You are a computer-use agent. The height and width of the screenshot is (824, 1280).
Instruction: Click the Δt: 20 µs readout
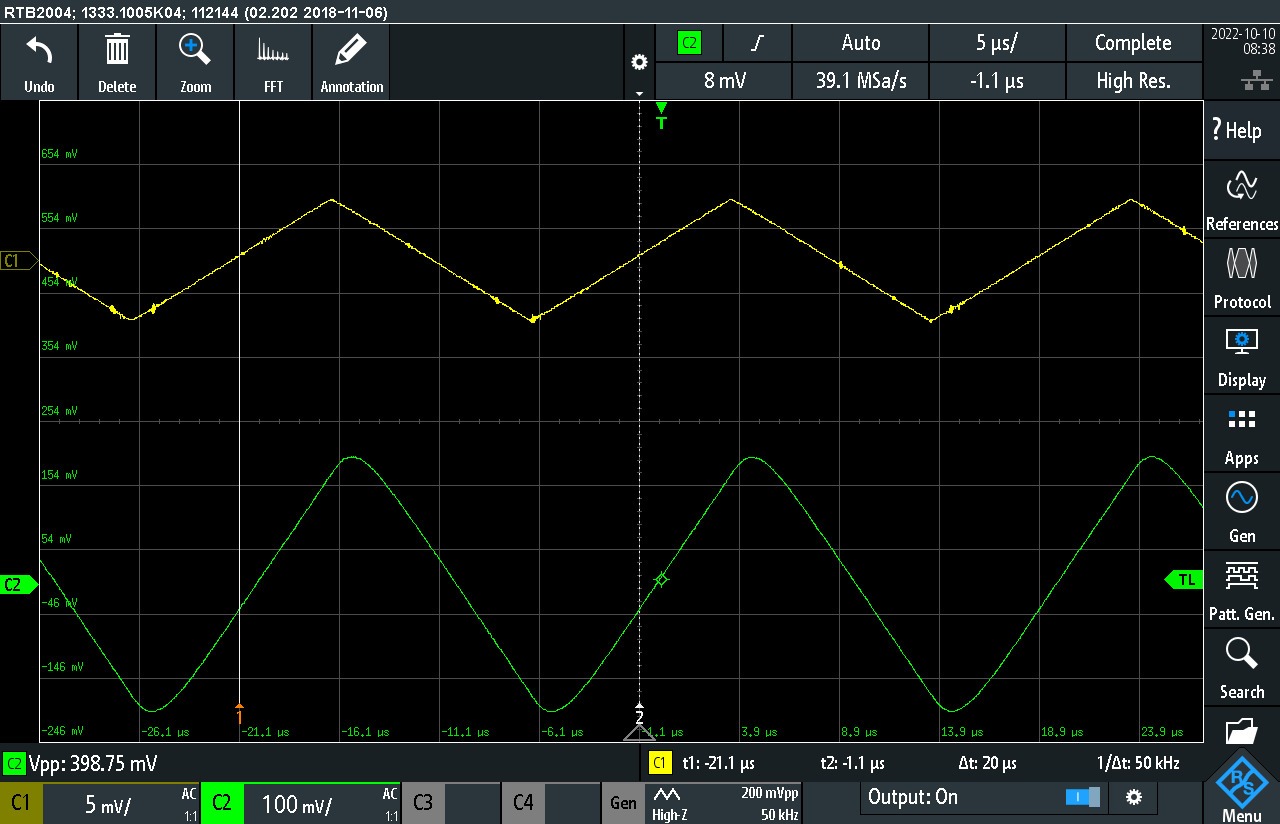coord(987,763)
